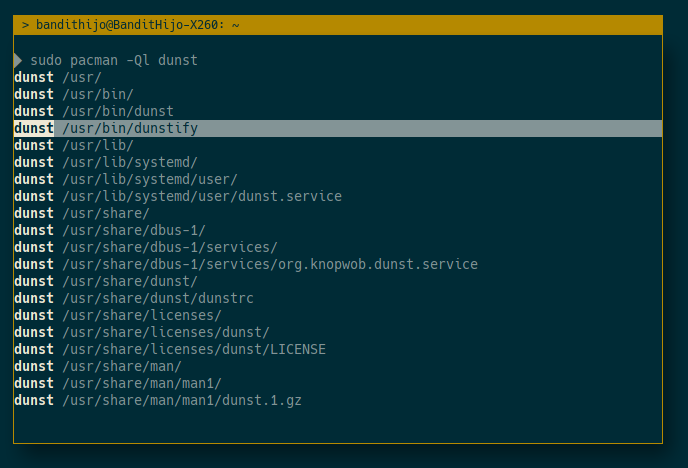
Task: Click the /usr/lib/systemd/user/dunst.service path
Action: tap(201, 196)
